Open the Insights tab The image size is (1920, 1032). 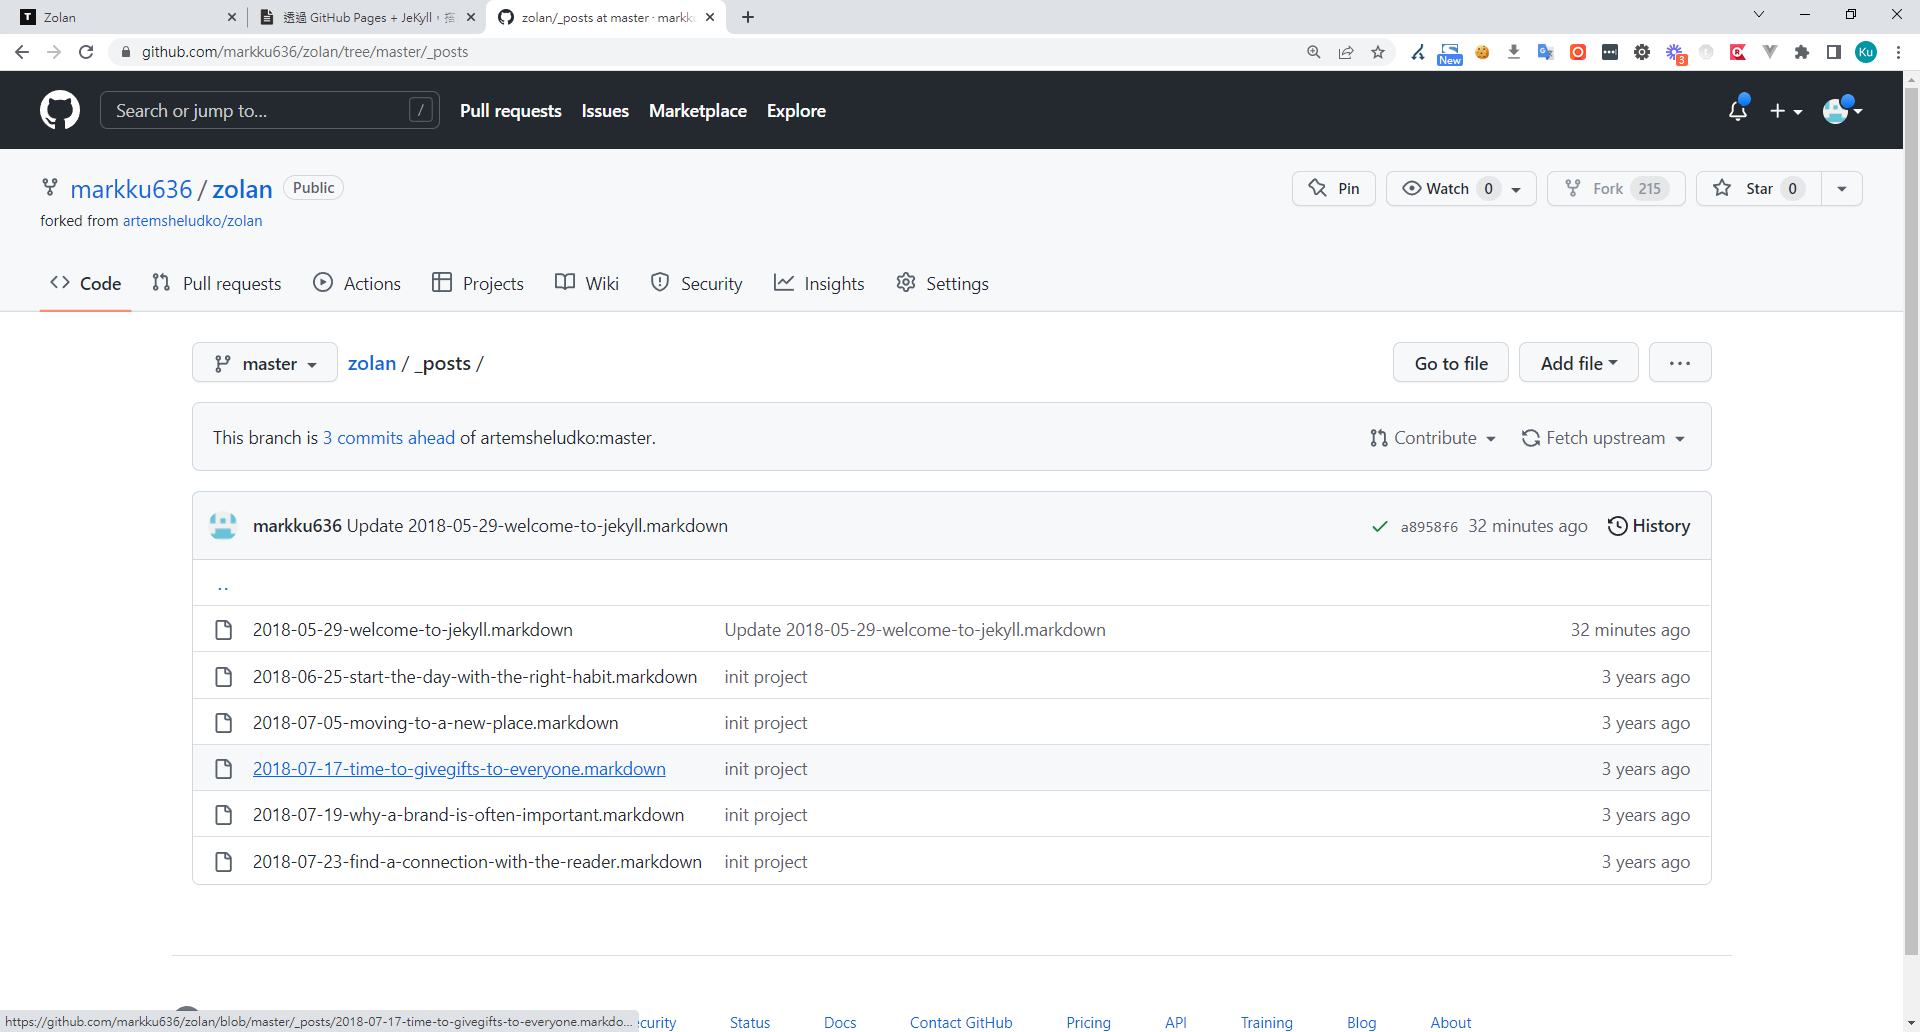click(x=819, y=284)
